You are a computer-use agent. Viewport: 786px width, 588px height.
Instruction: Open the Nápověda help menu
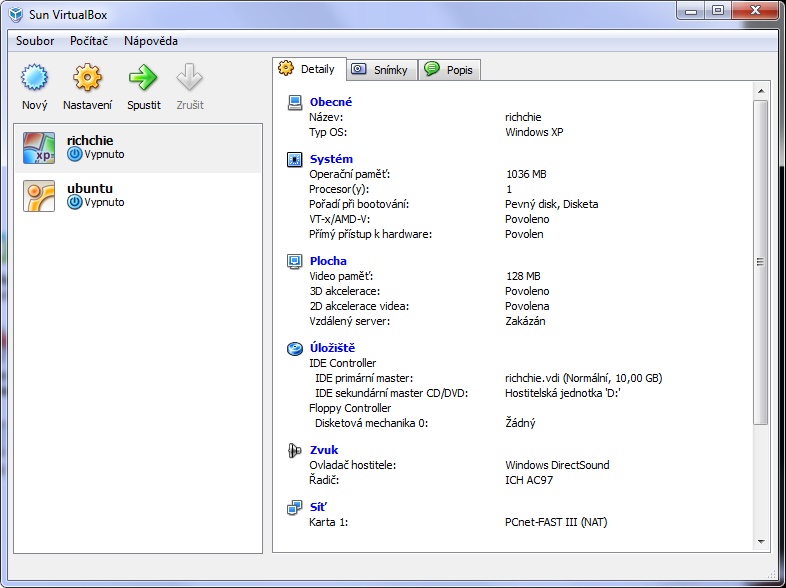[151, 41]
